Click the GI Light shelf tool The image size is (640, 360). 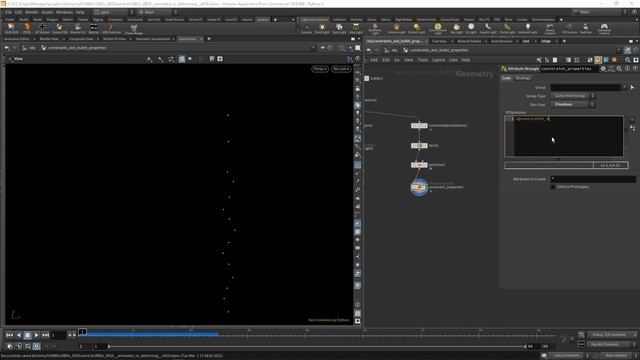pos(471,29)
